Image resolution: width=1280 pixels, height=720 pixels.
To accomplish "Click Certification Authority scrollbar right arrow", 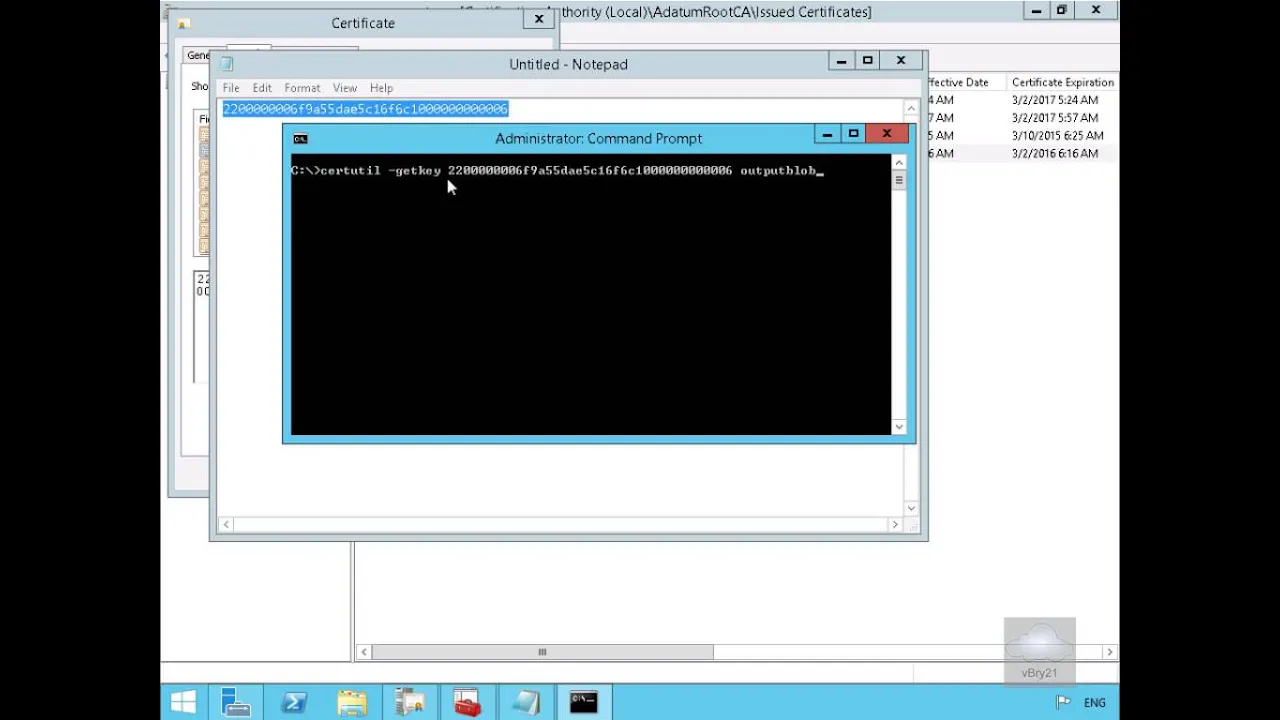I will pyautogui.click(x=1109, y=652).
